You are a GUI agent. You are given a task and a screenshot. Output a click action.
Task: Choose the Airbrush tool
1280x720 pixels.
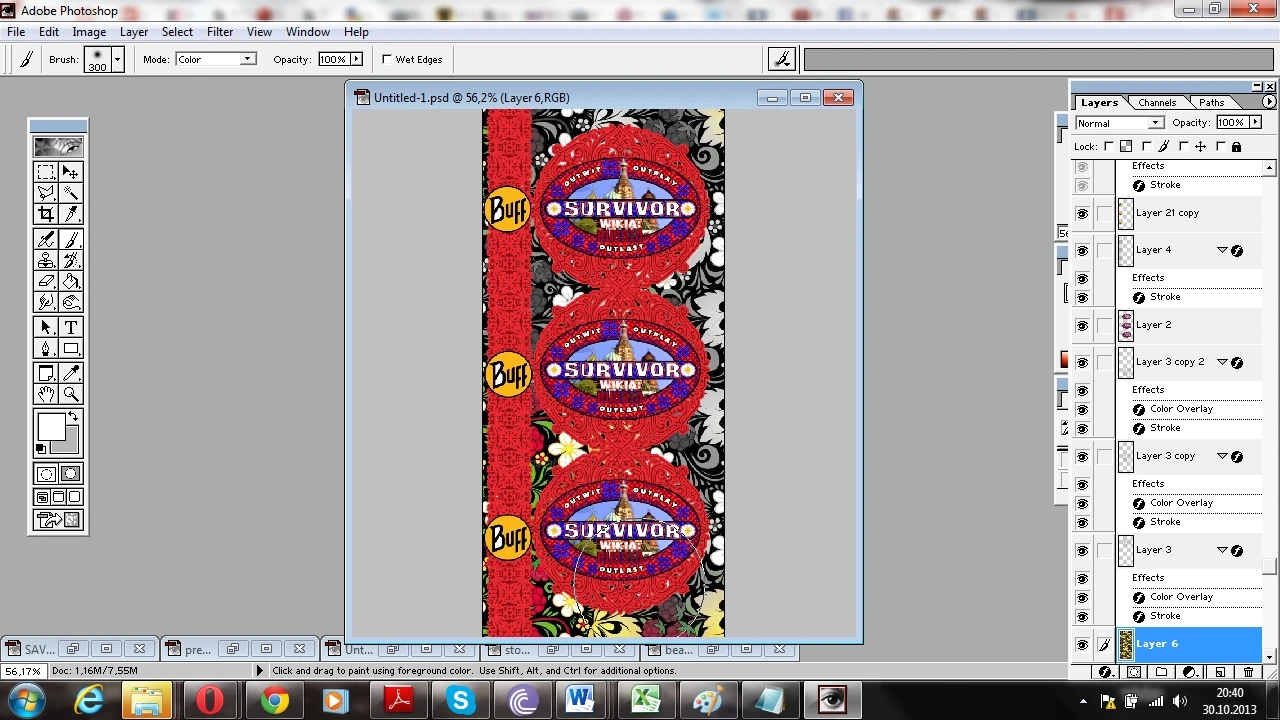[x=46, y=239]
